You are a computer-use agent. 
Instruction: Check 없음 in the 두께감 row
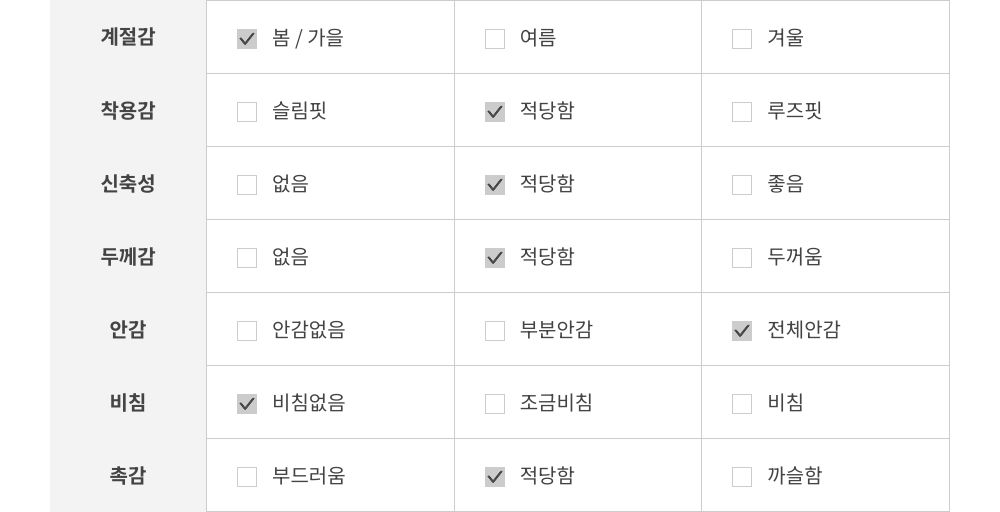[247, 258]
